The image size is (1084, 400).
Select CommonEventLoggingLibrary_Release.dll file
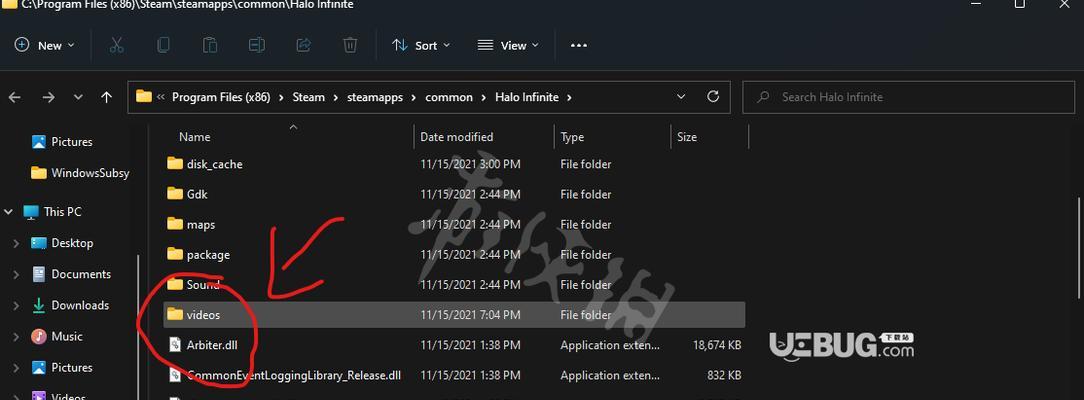(294, 375)
